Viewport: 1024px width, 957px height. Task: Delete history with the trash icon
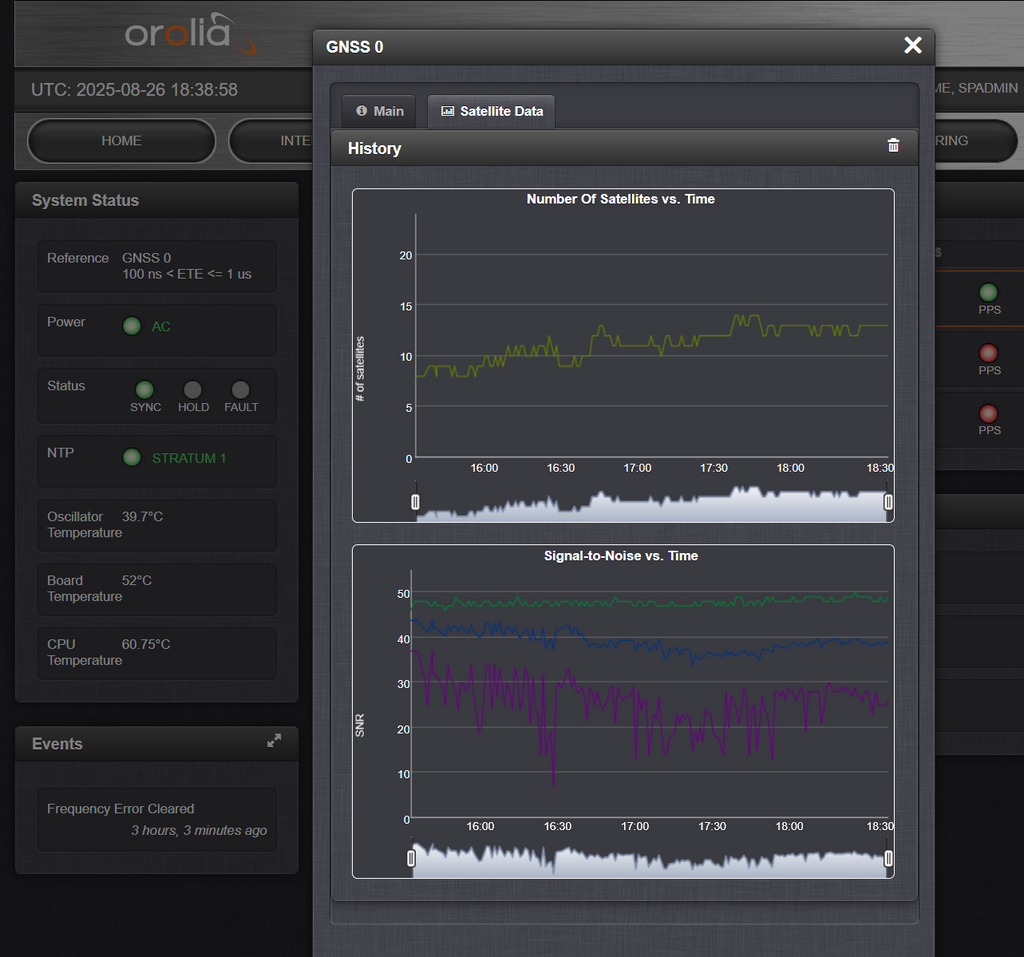(x=893, y=146)
